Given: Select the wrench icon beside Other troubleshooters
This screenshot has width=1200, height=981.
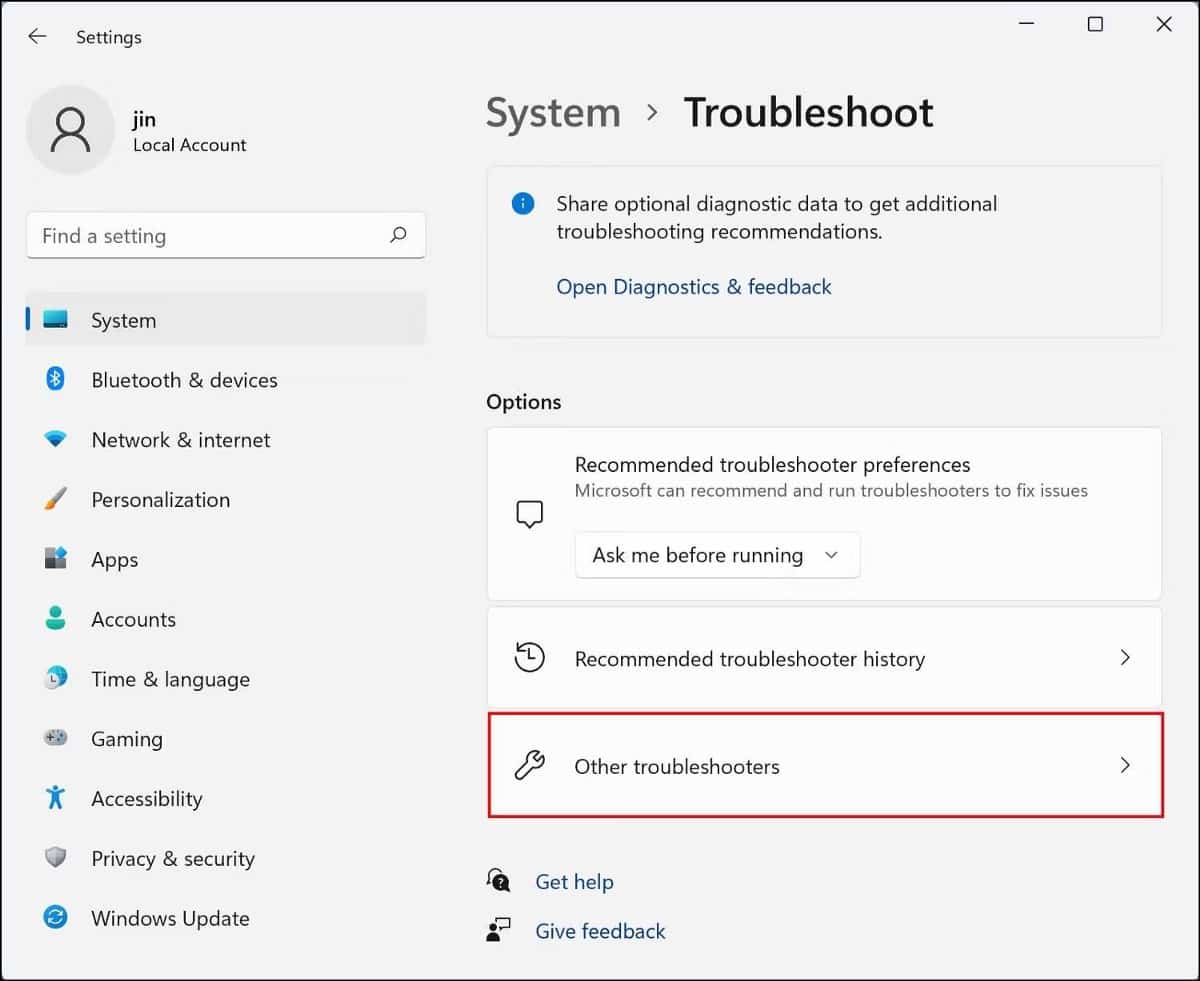Looking at the screenshot, I should [528, 765].
